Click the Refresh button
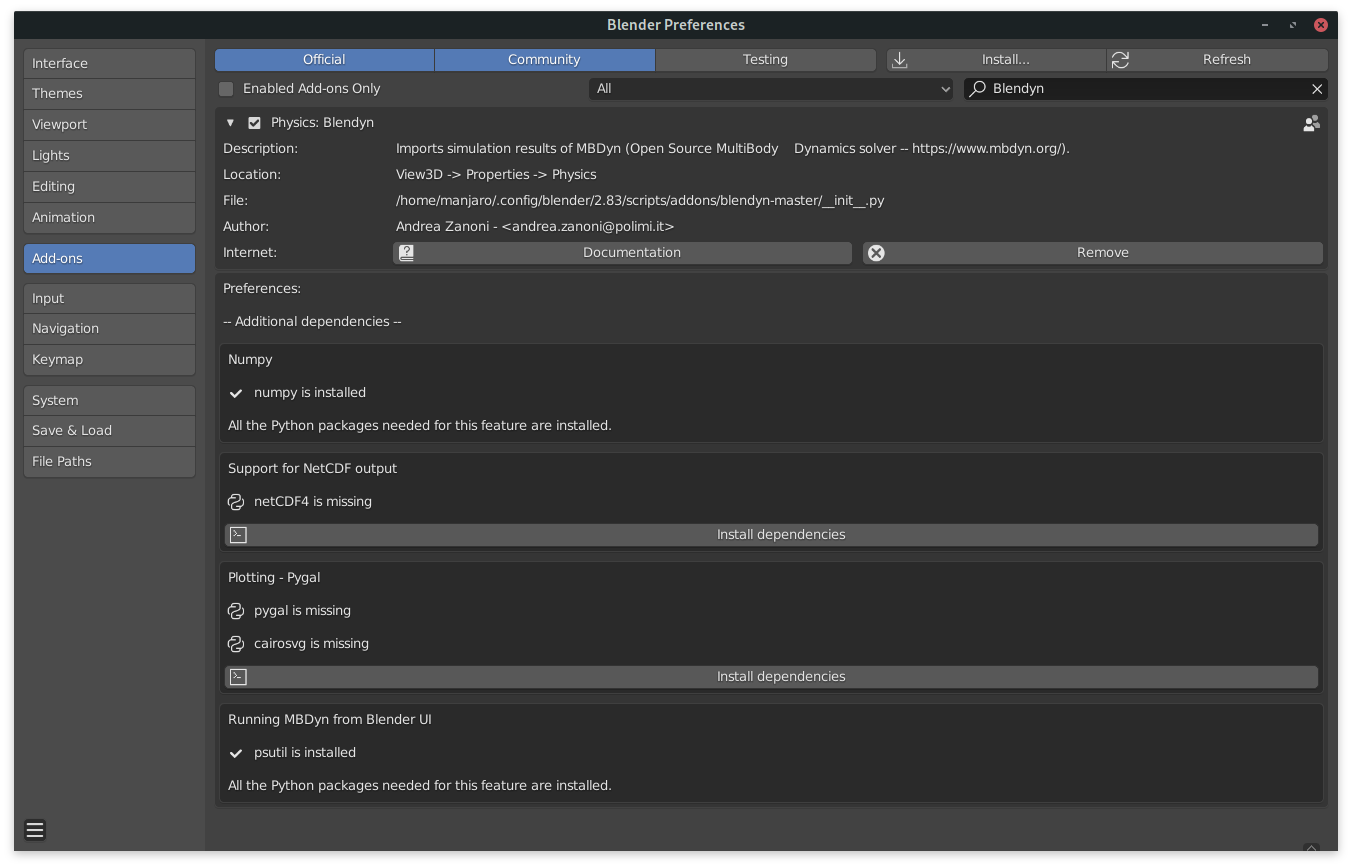Viewport: 1352px width, 868px height. [1217, 60]
